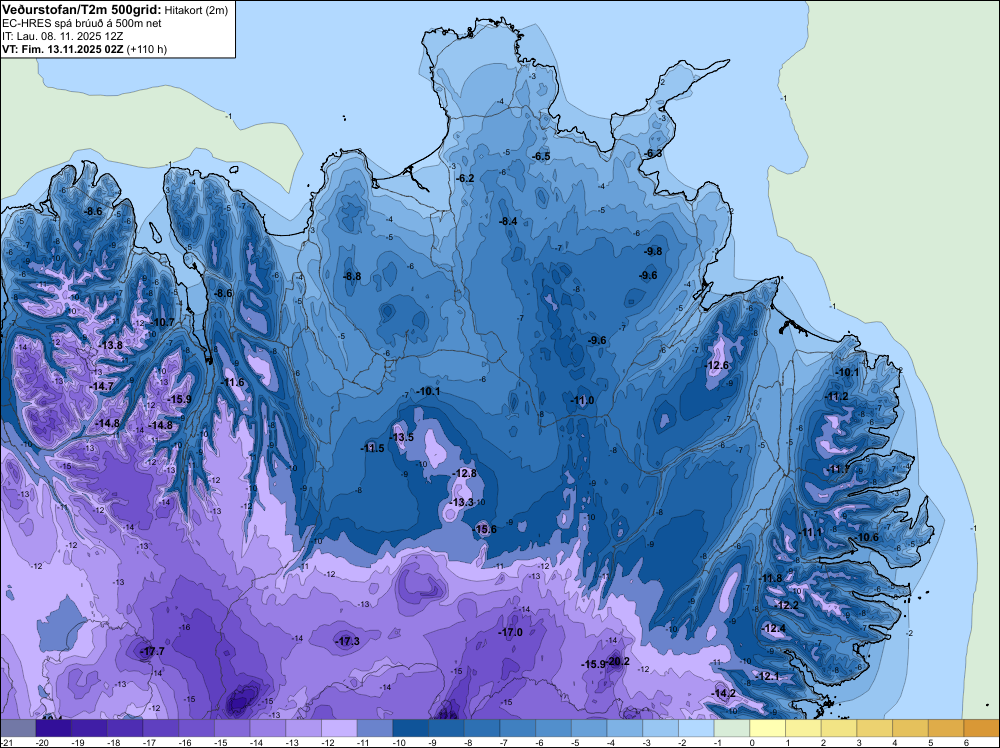
Task: Click the -11.6 temperature value
Action: [233, 382]
